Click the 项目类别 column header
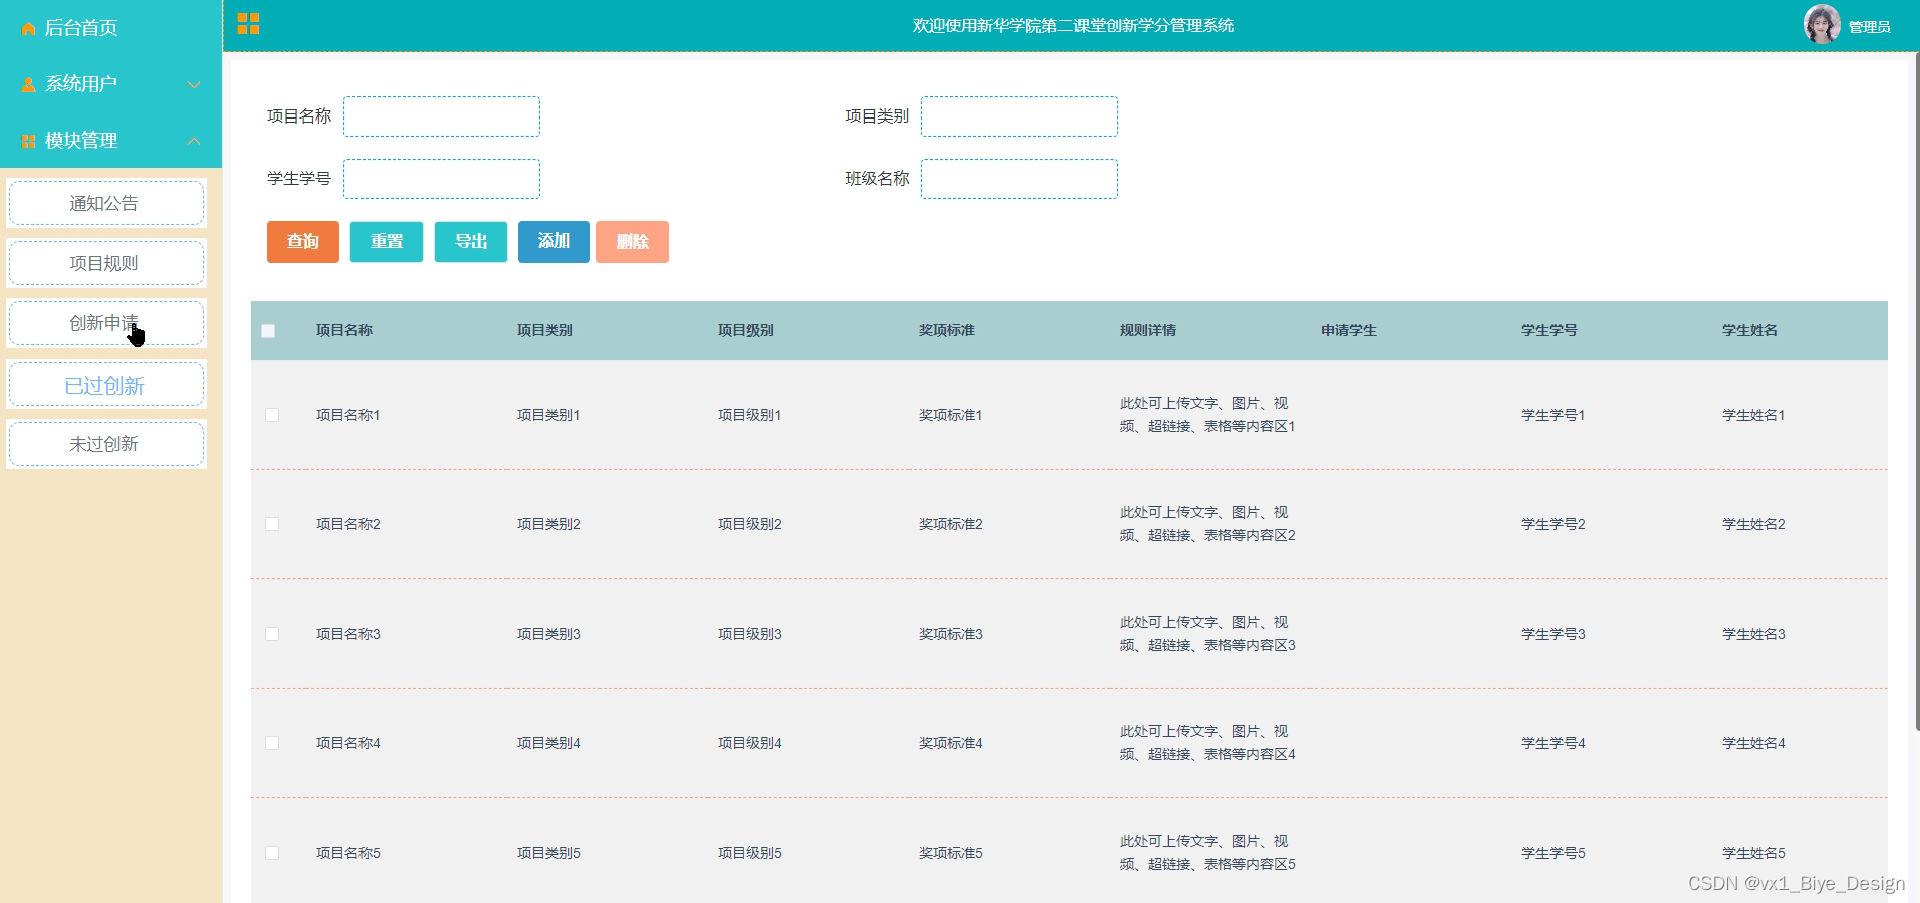The width and height of the screenshot is (1920, 903). click(x=545, y=330)
